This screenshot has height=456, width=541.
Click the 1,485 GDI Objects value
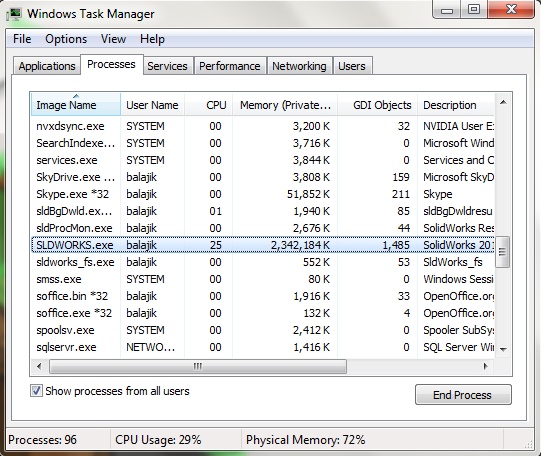click(x=396, y=245)
